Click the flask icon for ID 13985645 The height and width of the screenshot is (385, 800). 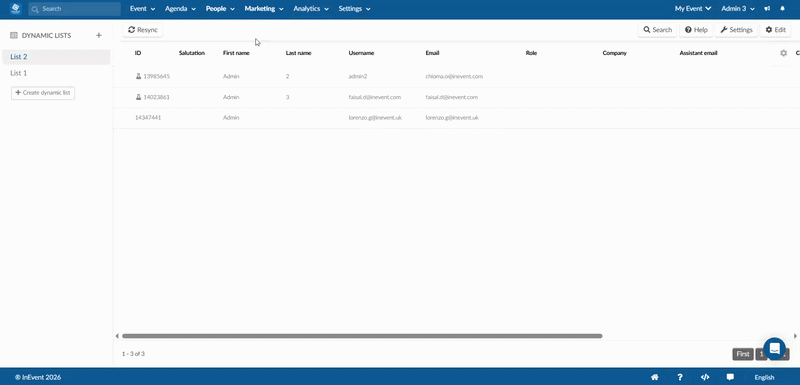click(x=138, y=76)
